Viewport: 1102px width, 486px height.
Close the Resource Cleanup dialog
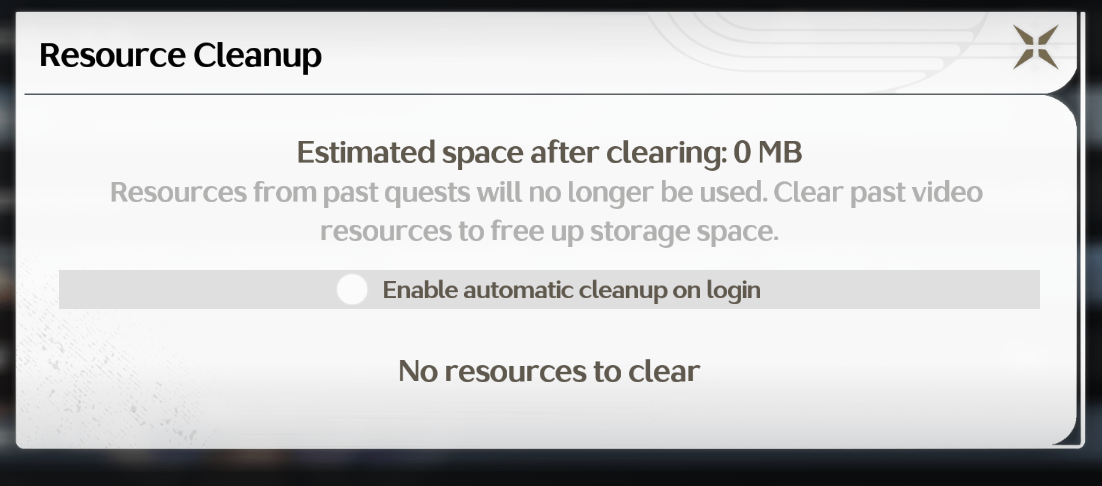coord(1035,47)
